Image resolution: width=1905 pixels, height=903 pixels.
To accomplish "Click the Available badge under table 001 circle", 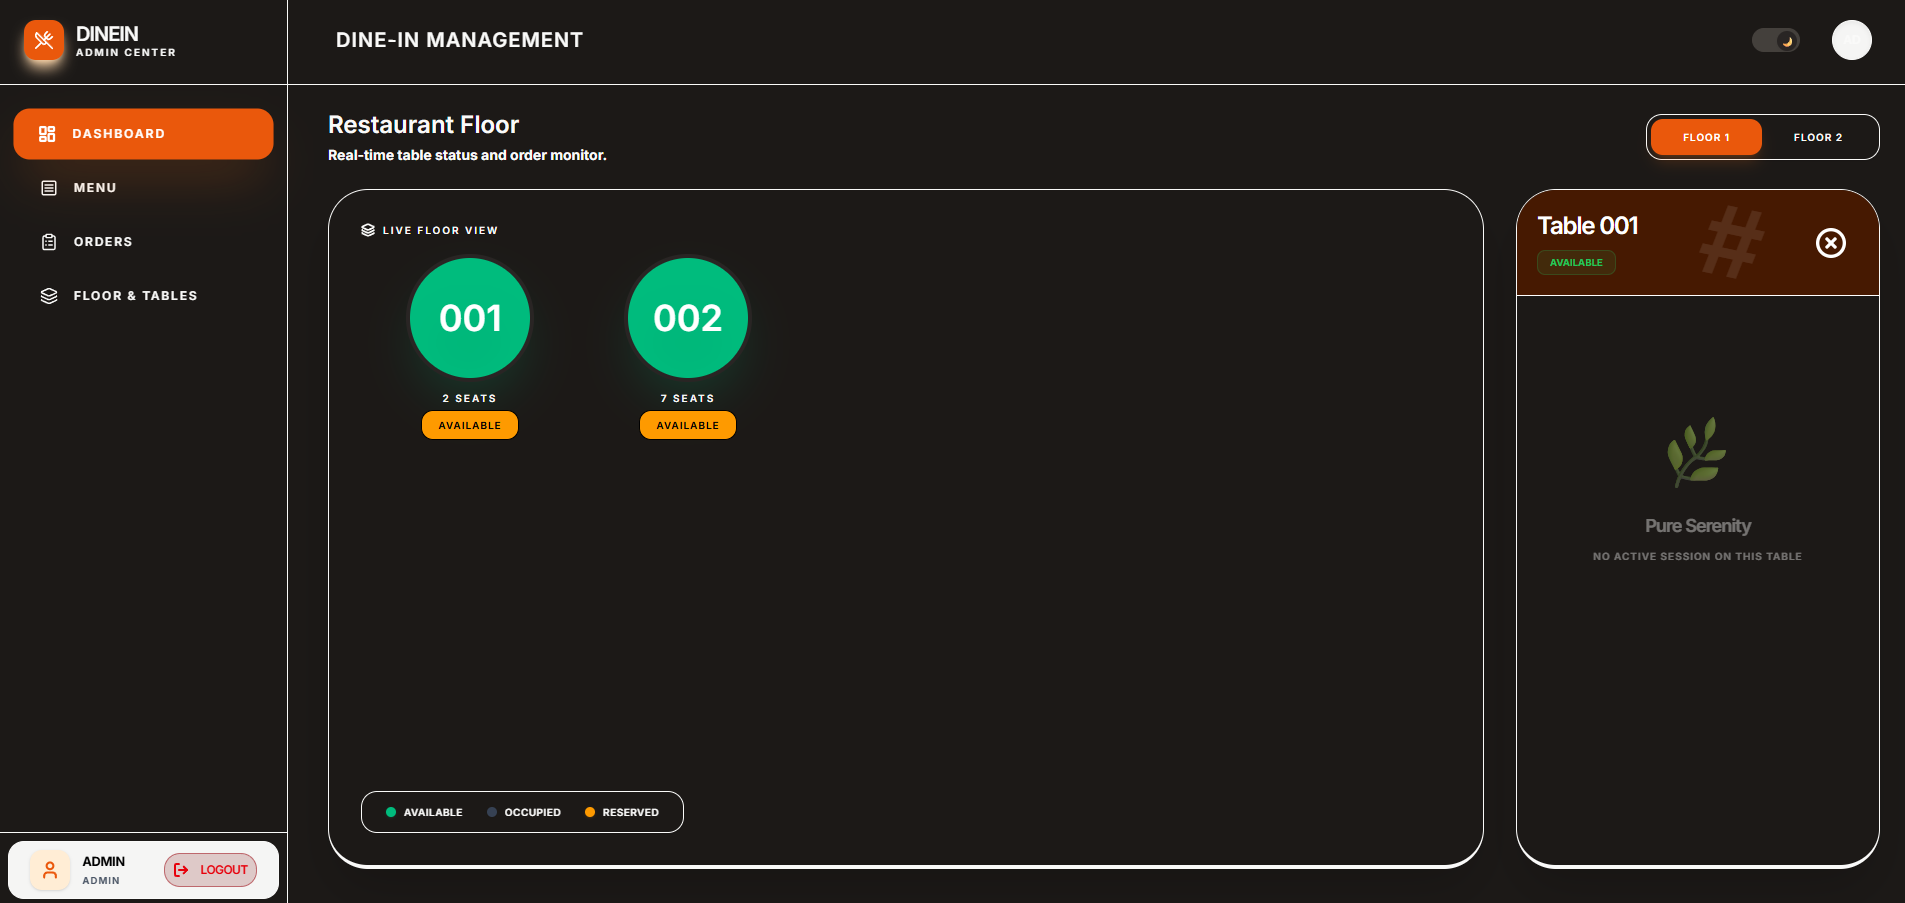I will point(470,425).
